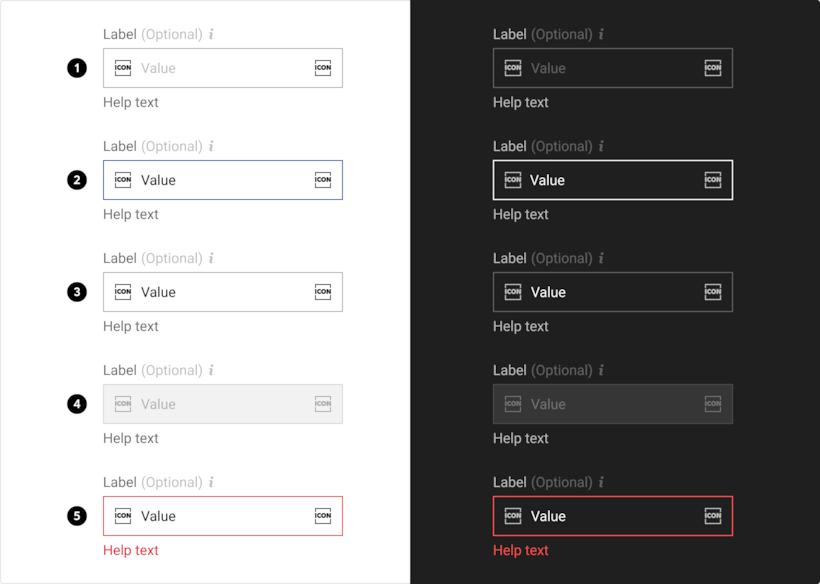
Task: Click trailing icon in blue-bordered light field
Action: (323, 180)
